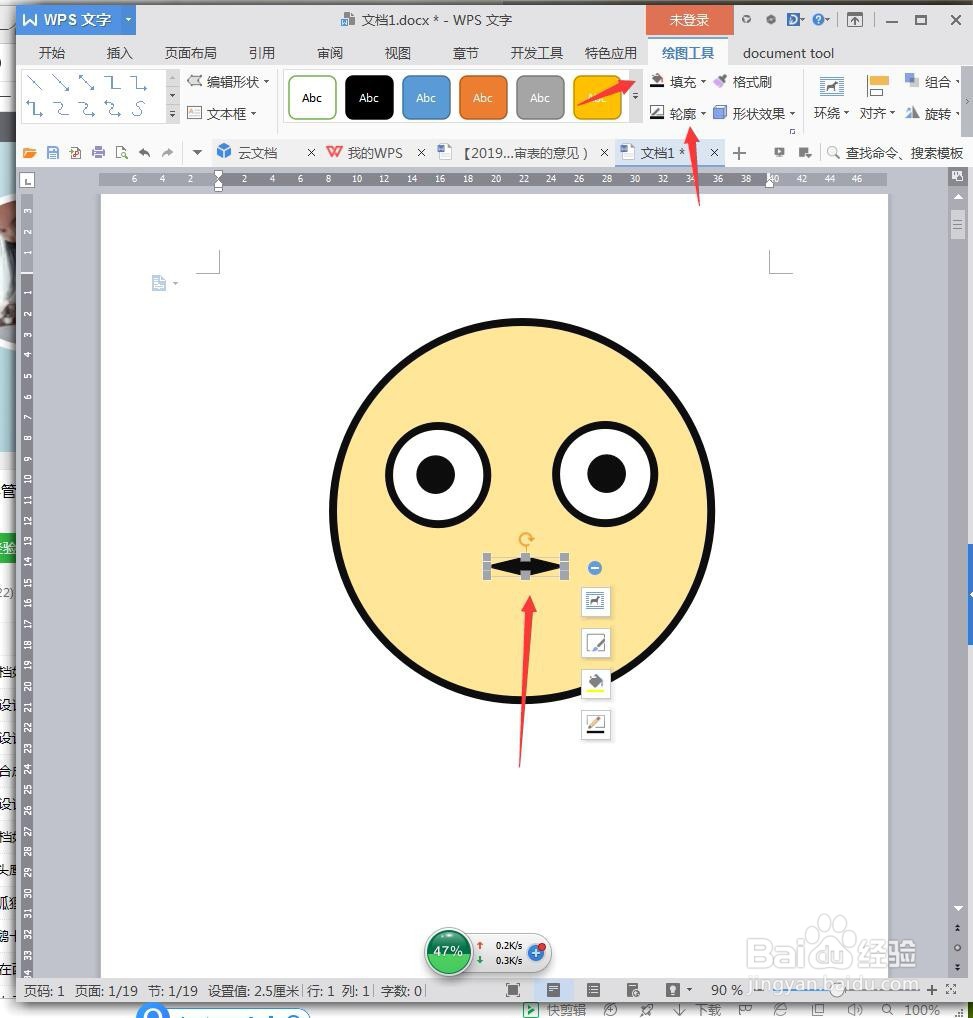Click the 格式刷 format painter

[743, 82]
